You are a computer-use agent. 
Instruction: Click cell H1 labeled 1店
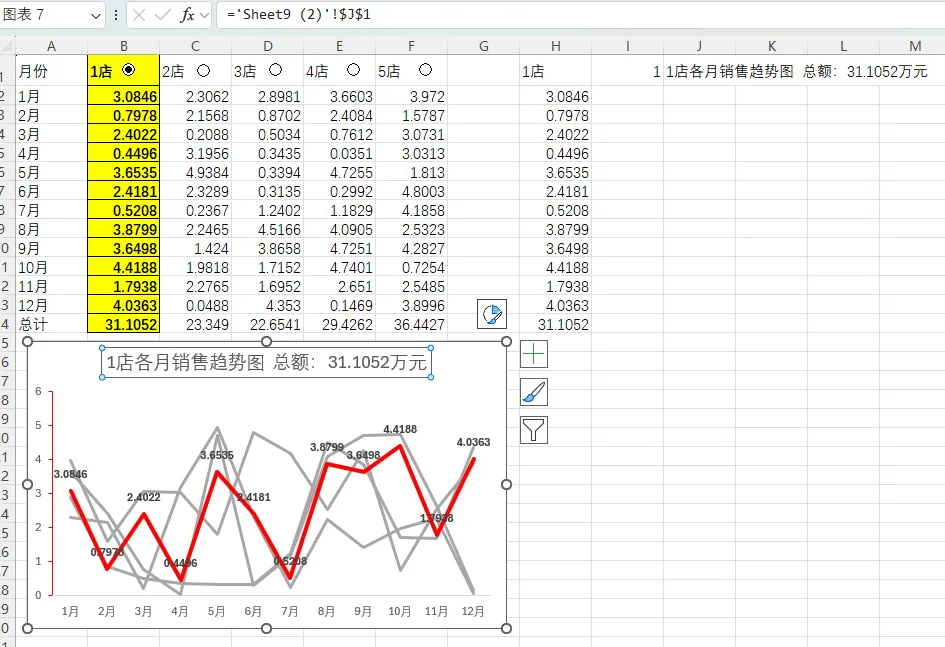pos(555,71)
